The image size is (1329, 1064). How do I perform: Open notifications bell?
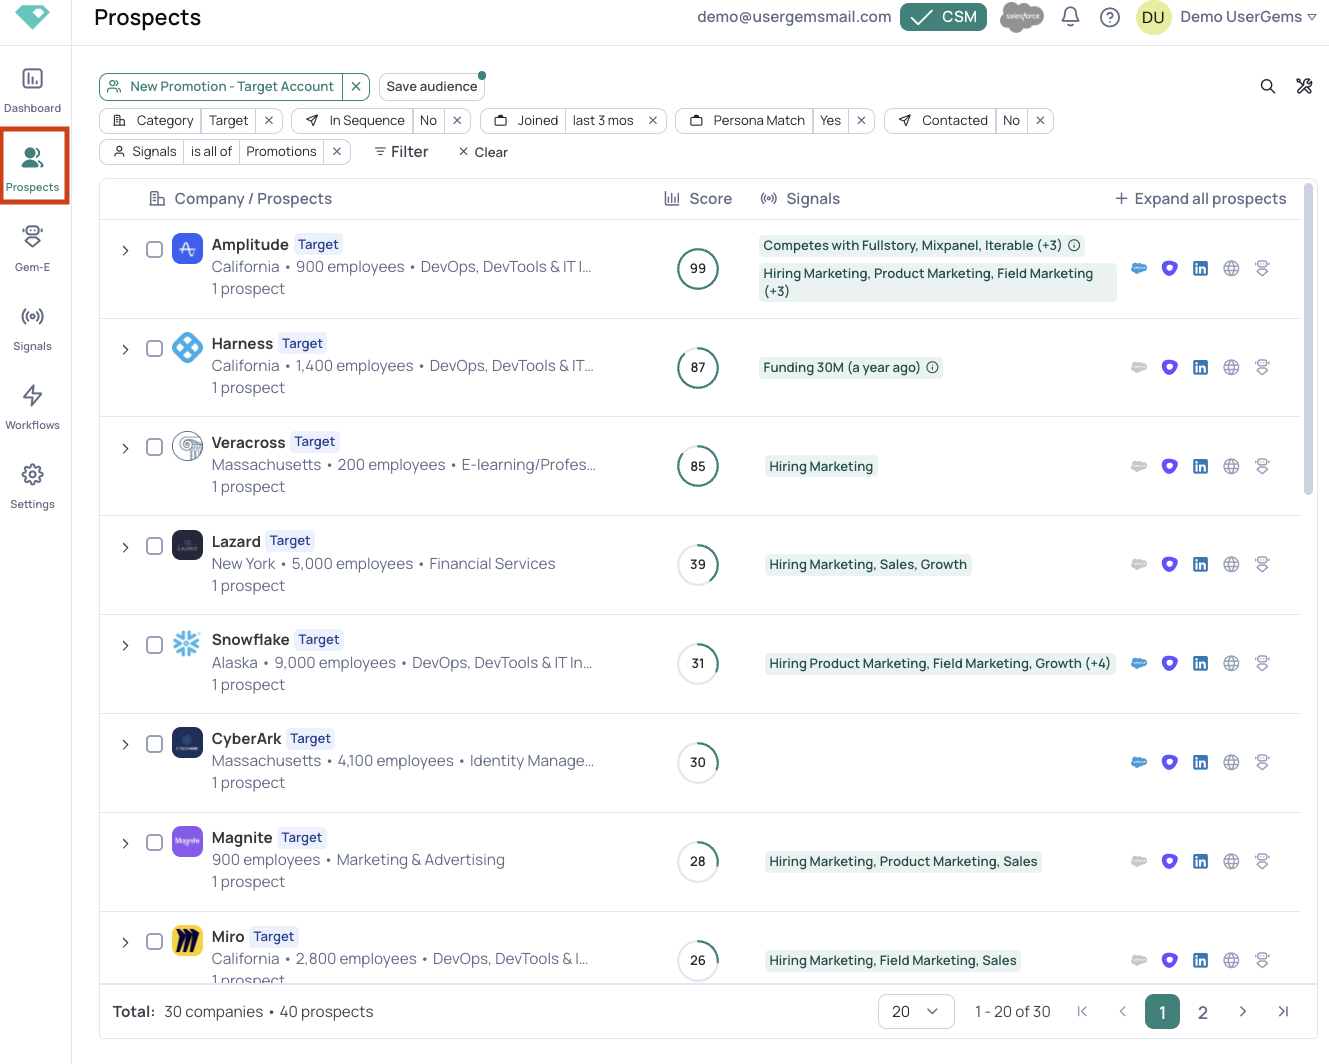tap(1070, 17)
